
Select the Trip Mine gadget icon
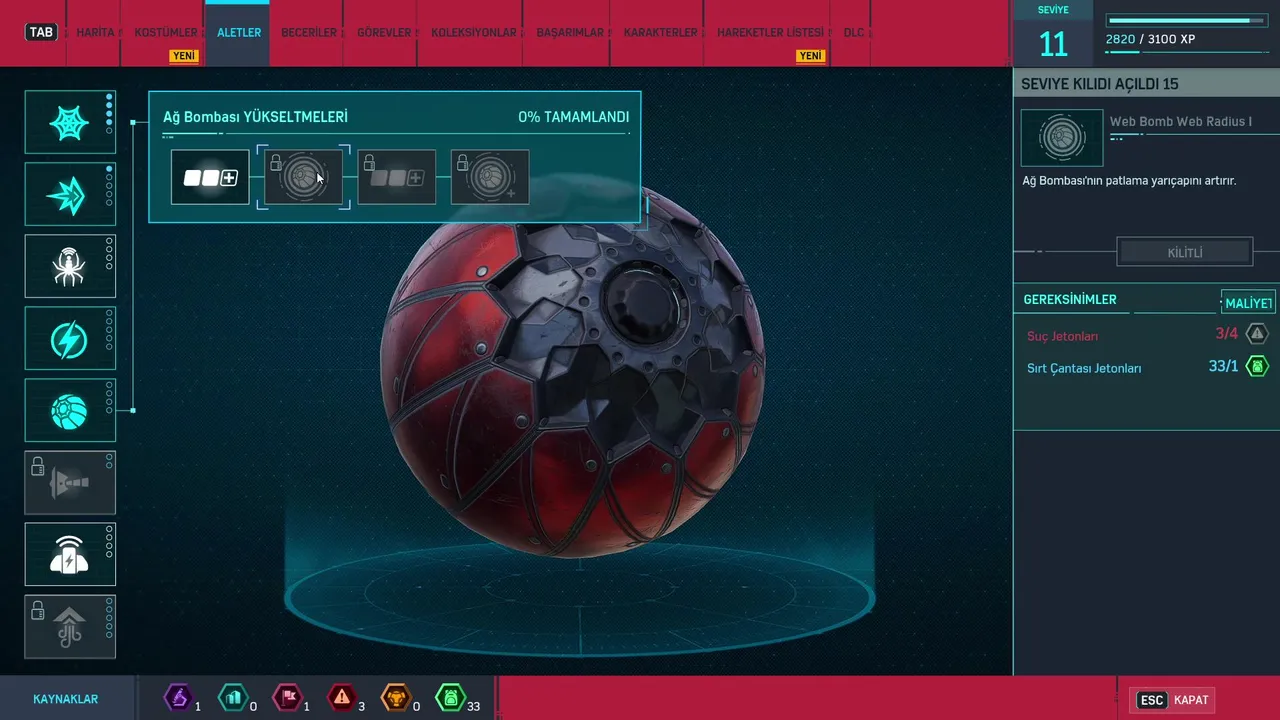pos(70,554)
